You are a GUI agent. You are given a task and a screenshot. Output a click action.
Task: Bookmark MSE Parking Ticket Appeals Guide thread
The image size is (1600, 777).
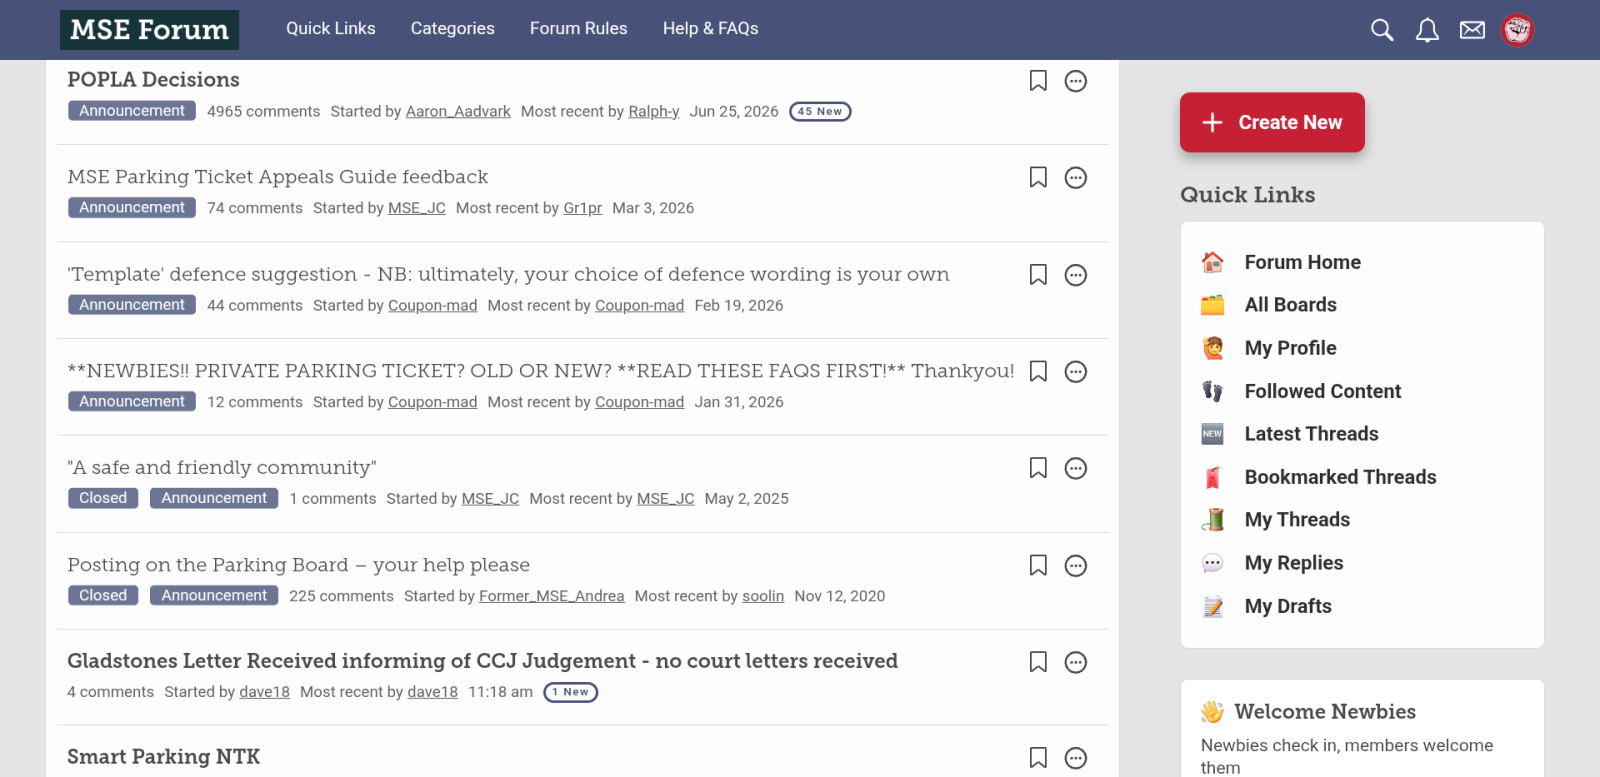(1038, 178)
